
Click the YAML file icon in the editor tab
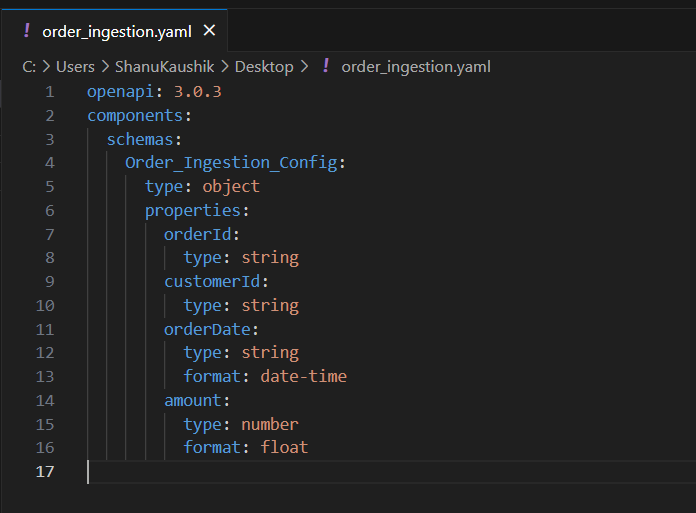[x=25, y=31]
